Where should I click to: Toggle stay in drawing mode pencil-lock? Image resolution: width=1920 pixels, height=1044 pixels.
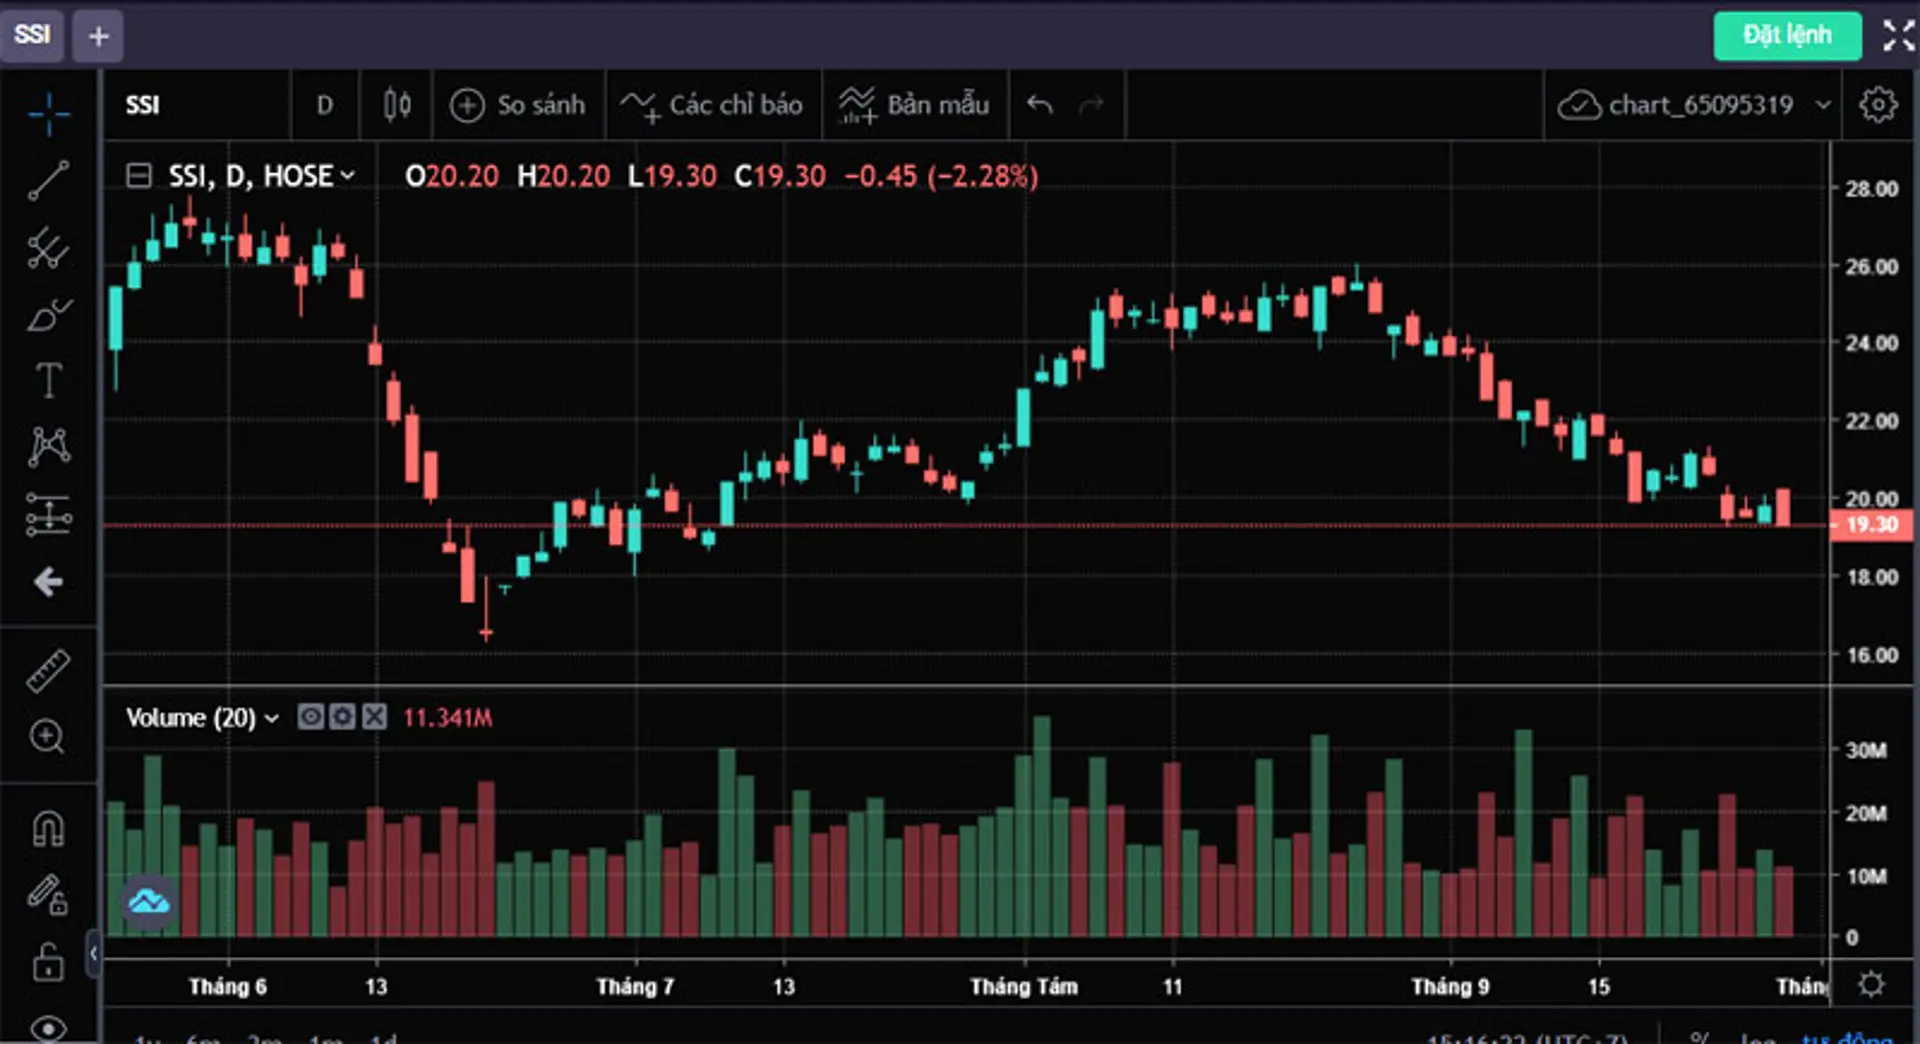48,894
